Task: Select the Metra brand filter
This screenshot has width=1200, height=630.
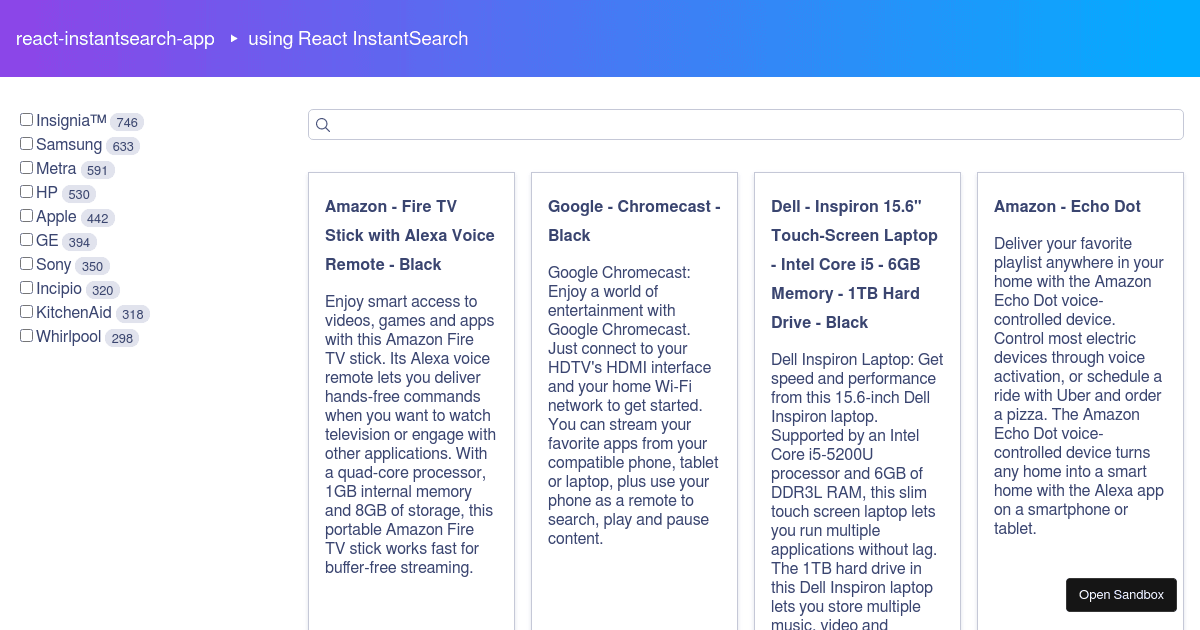Action: tap(26, 166)
